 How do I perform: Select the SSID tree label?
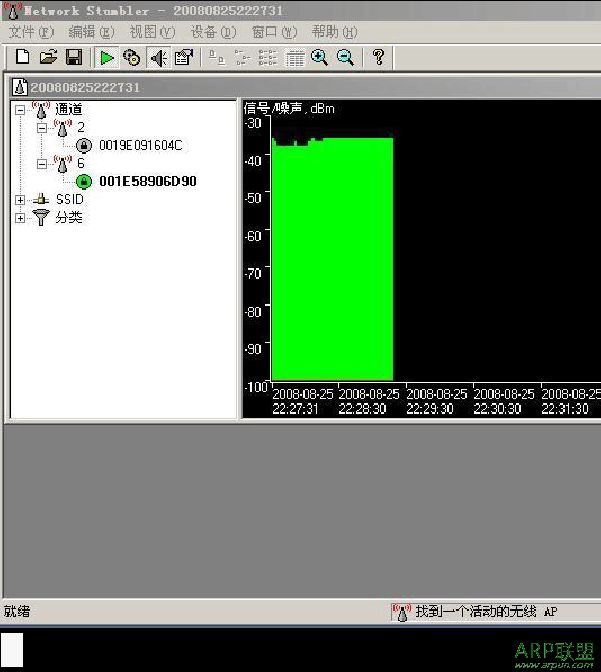pyautogui.click(x=69, y=199)
